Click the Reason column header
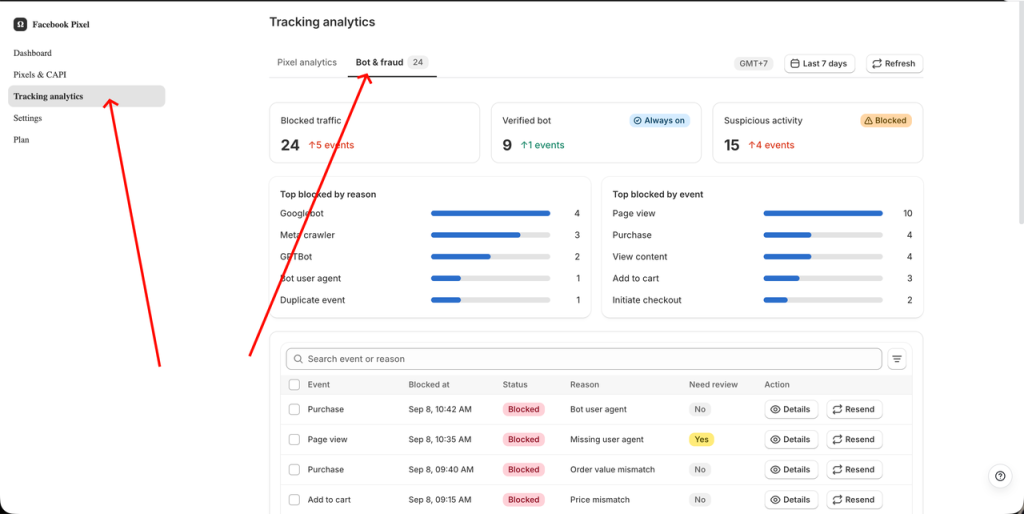1024x514 pixels. (584, 385)
